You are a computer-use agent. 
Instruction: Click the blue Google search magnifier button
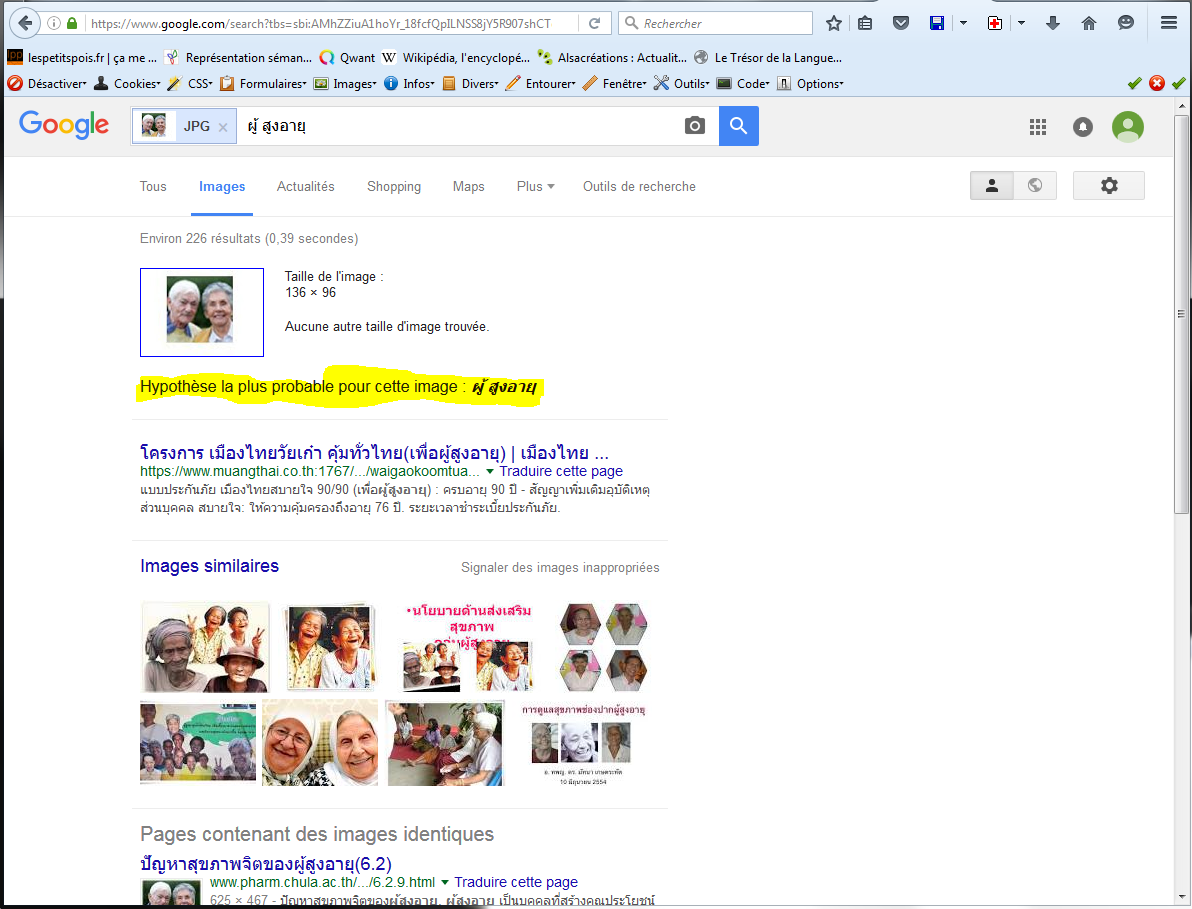(738, 126)
